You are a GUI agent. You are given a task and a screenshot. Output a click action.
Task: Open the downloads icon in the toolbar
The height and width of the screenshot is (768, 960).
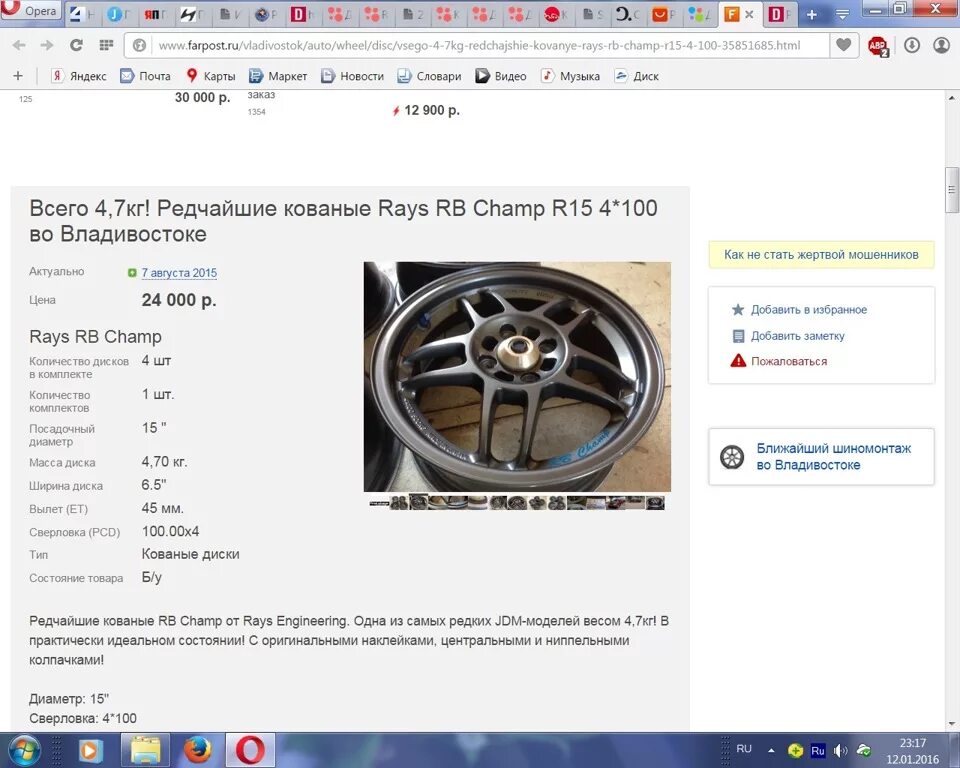click(x=912, y=45)
